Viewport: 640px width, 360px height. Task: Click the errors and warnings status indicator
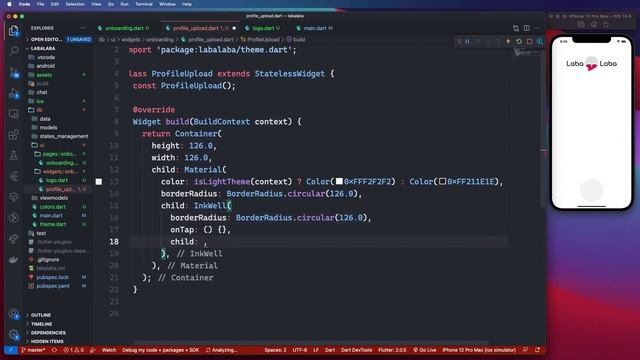click(74, 350)
